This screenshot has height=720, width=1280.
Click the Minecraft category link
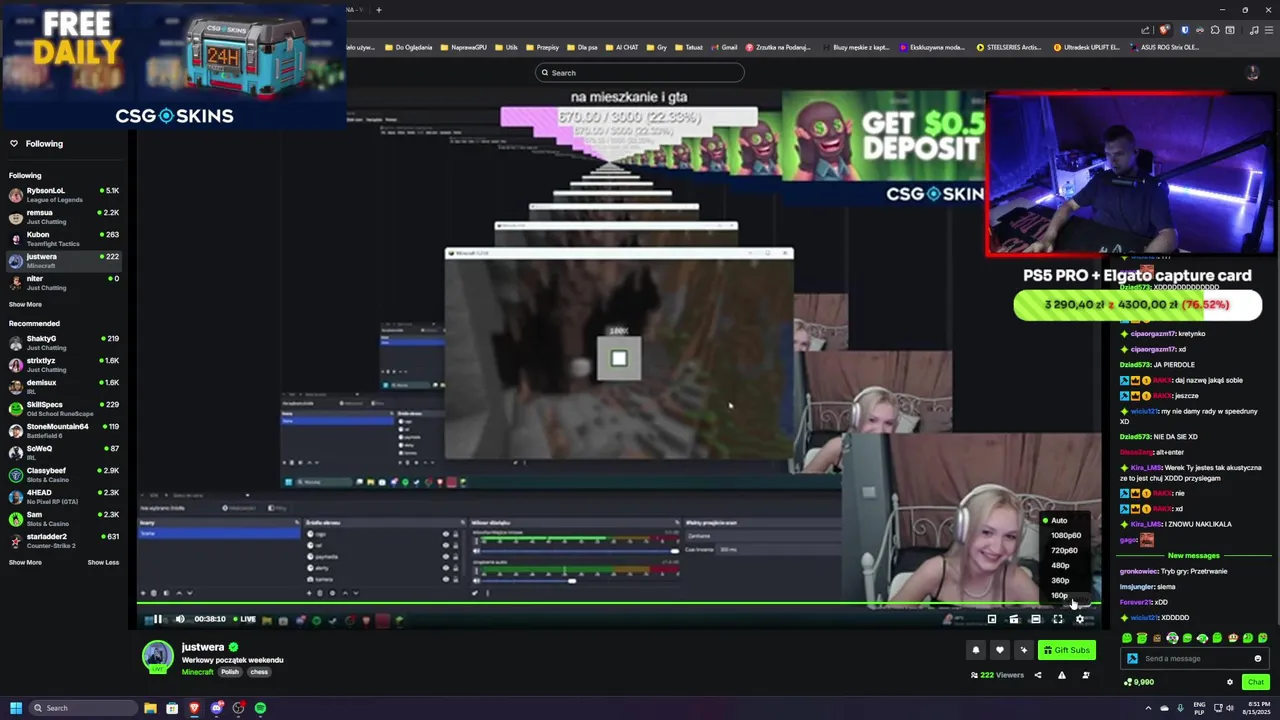(197, 672)
